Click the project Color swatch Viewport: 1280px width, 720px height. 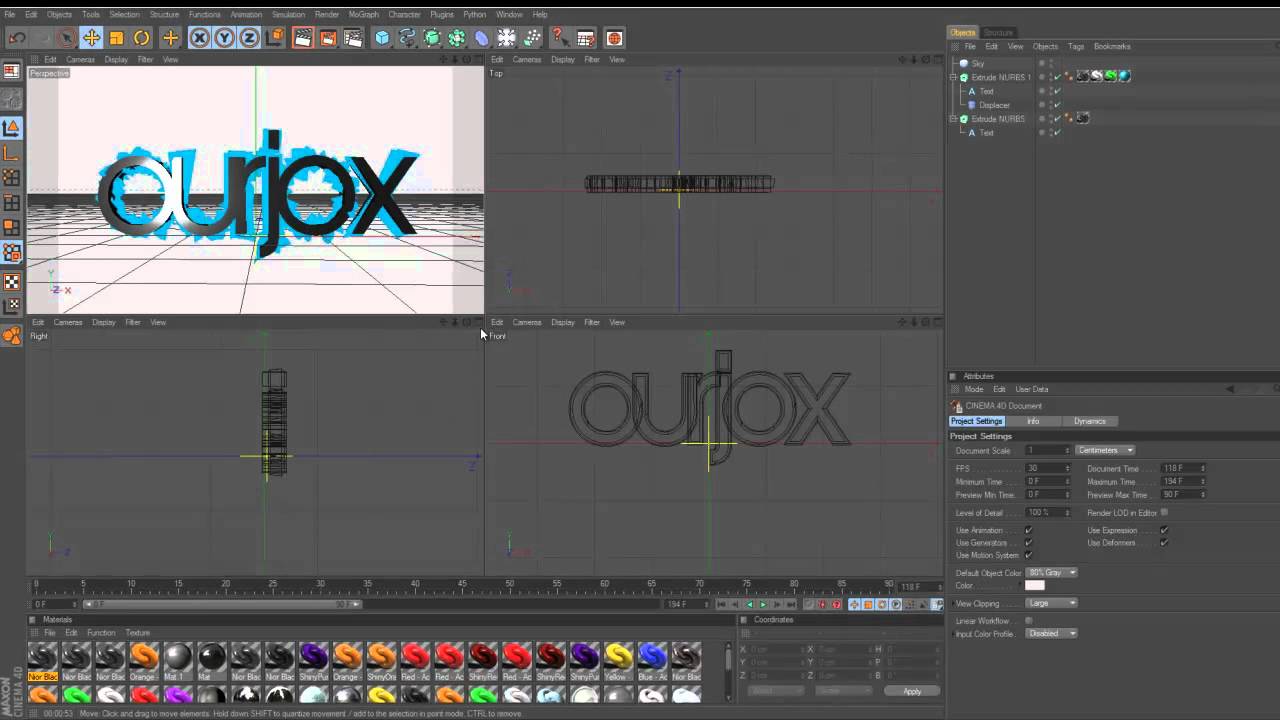[1035, 586]
